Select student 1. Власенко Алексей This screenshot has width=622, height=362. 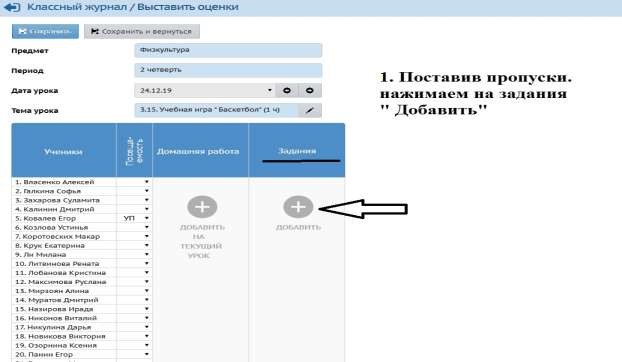pyautogui.click(x=54, y=182)
